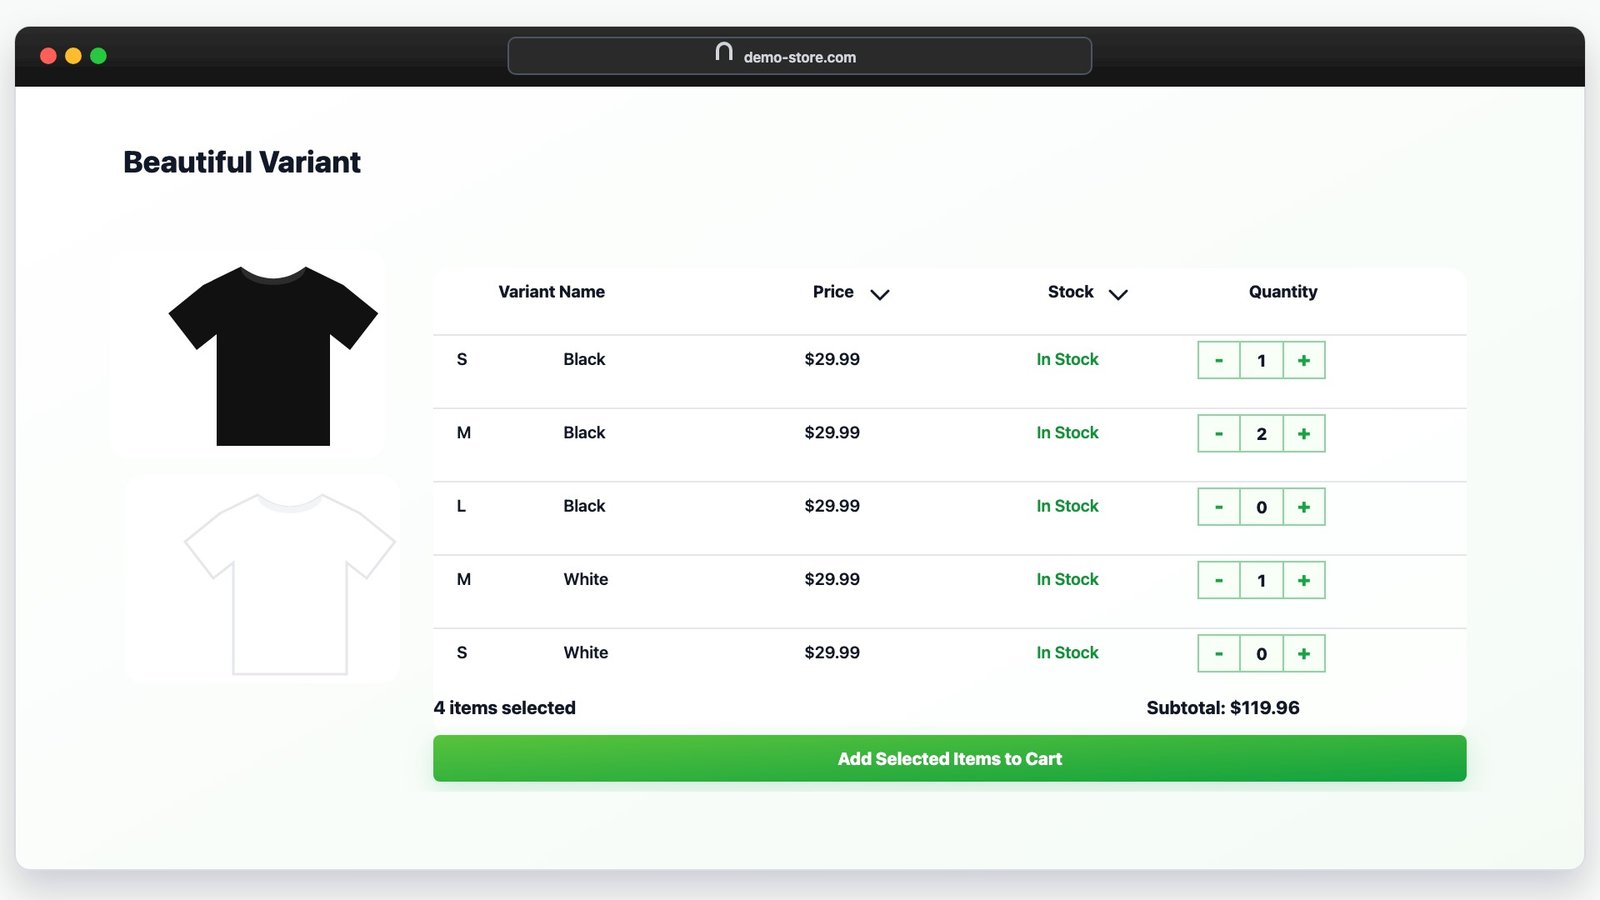Decrease quantity for S Black variant

[1219, 360]
